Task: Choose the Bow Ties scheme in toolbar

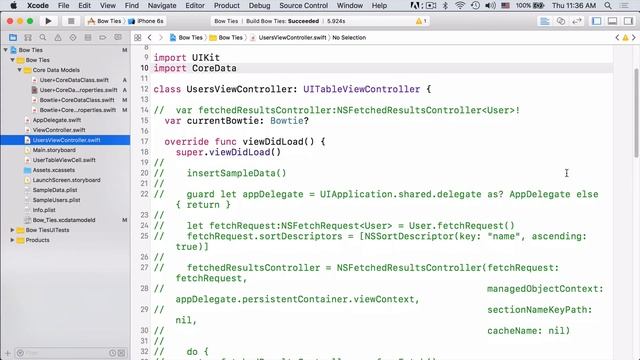Action: click(104, 21)
